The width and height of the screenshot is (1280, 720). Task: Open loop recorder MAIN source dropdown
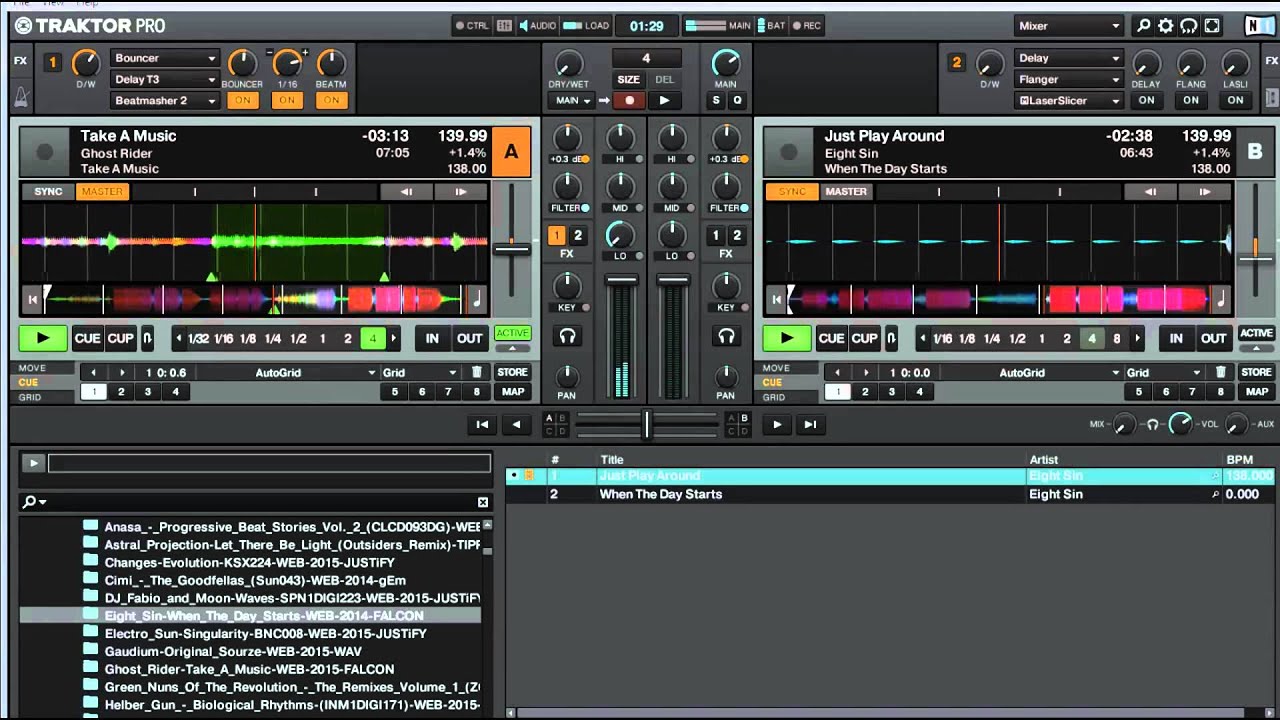point(572,100)
